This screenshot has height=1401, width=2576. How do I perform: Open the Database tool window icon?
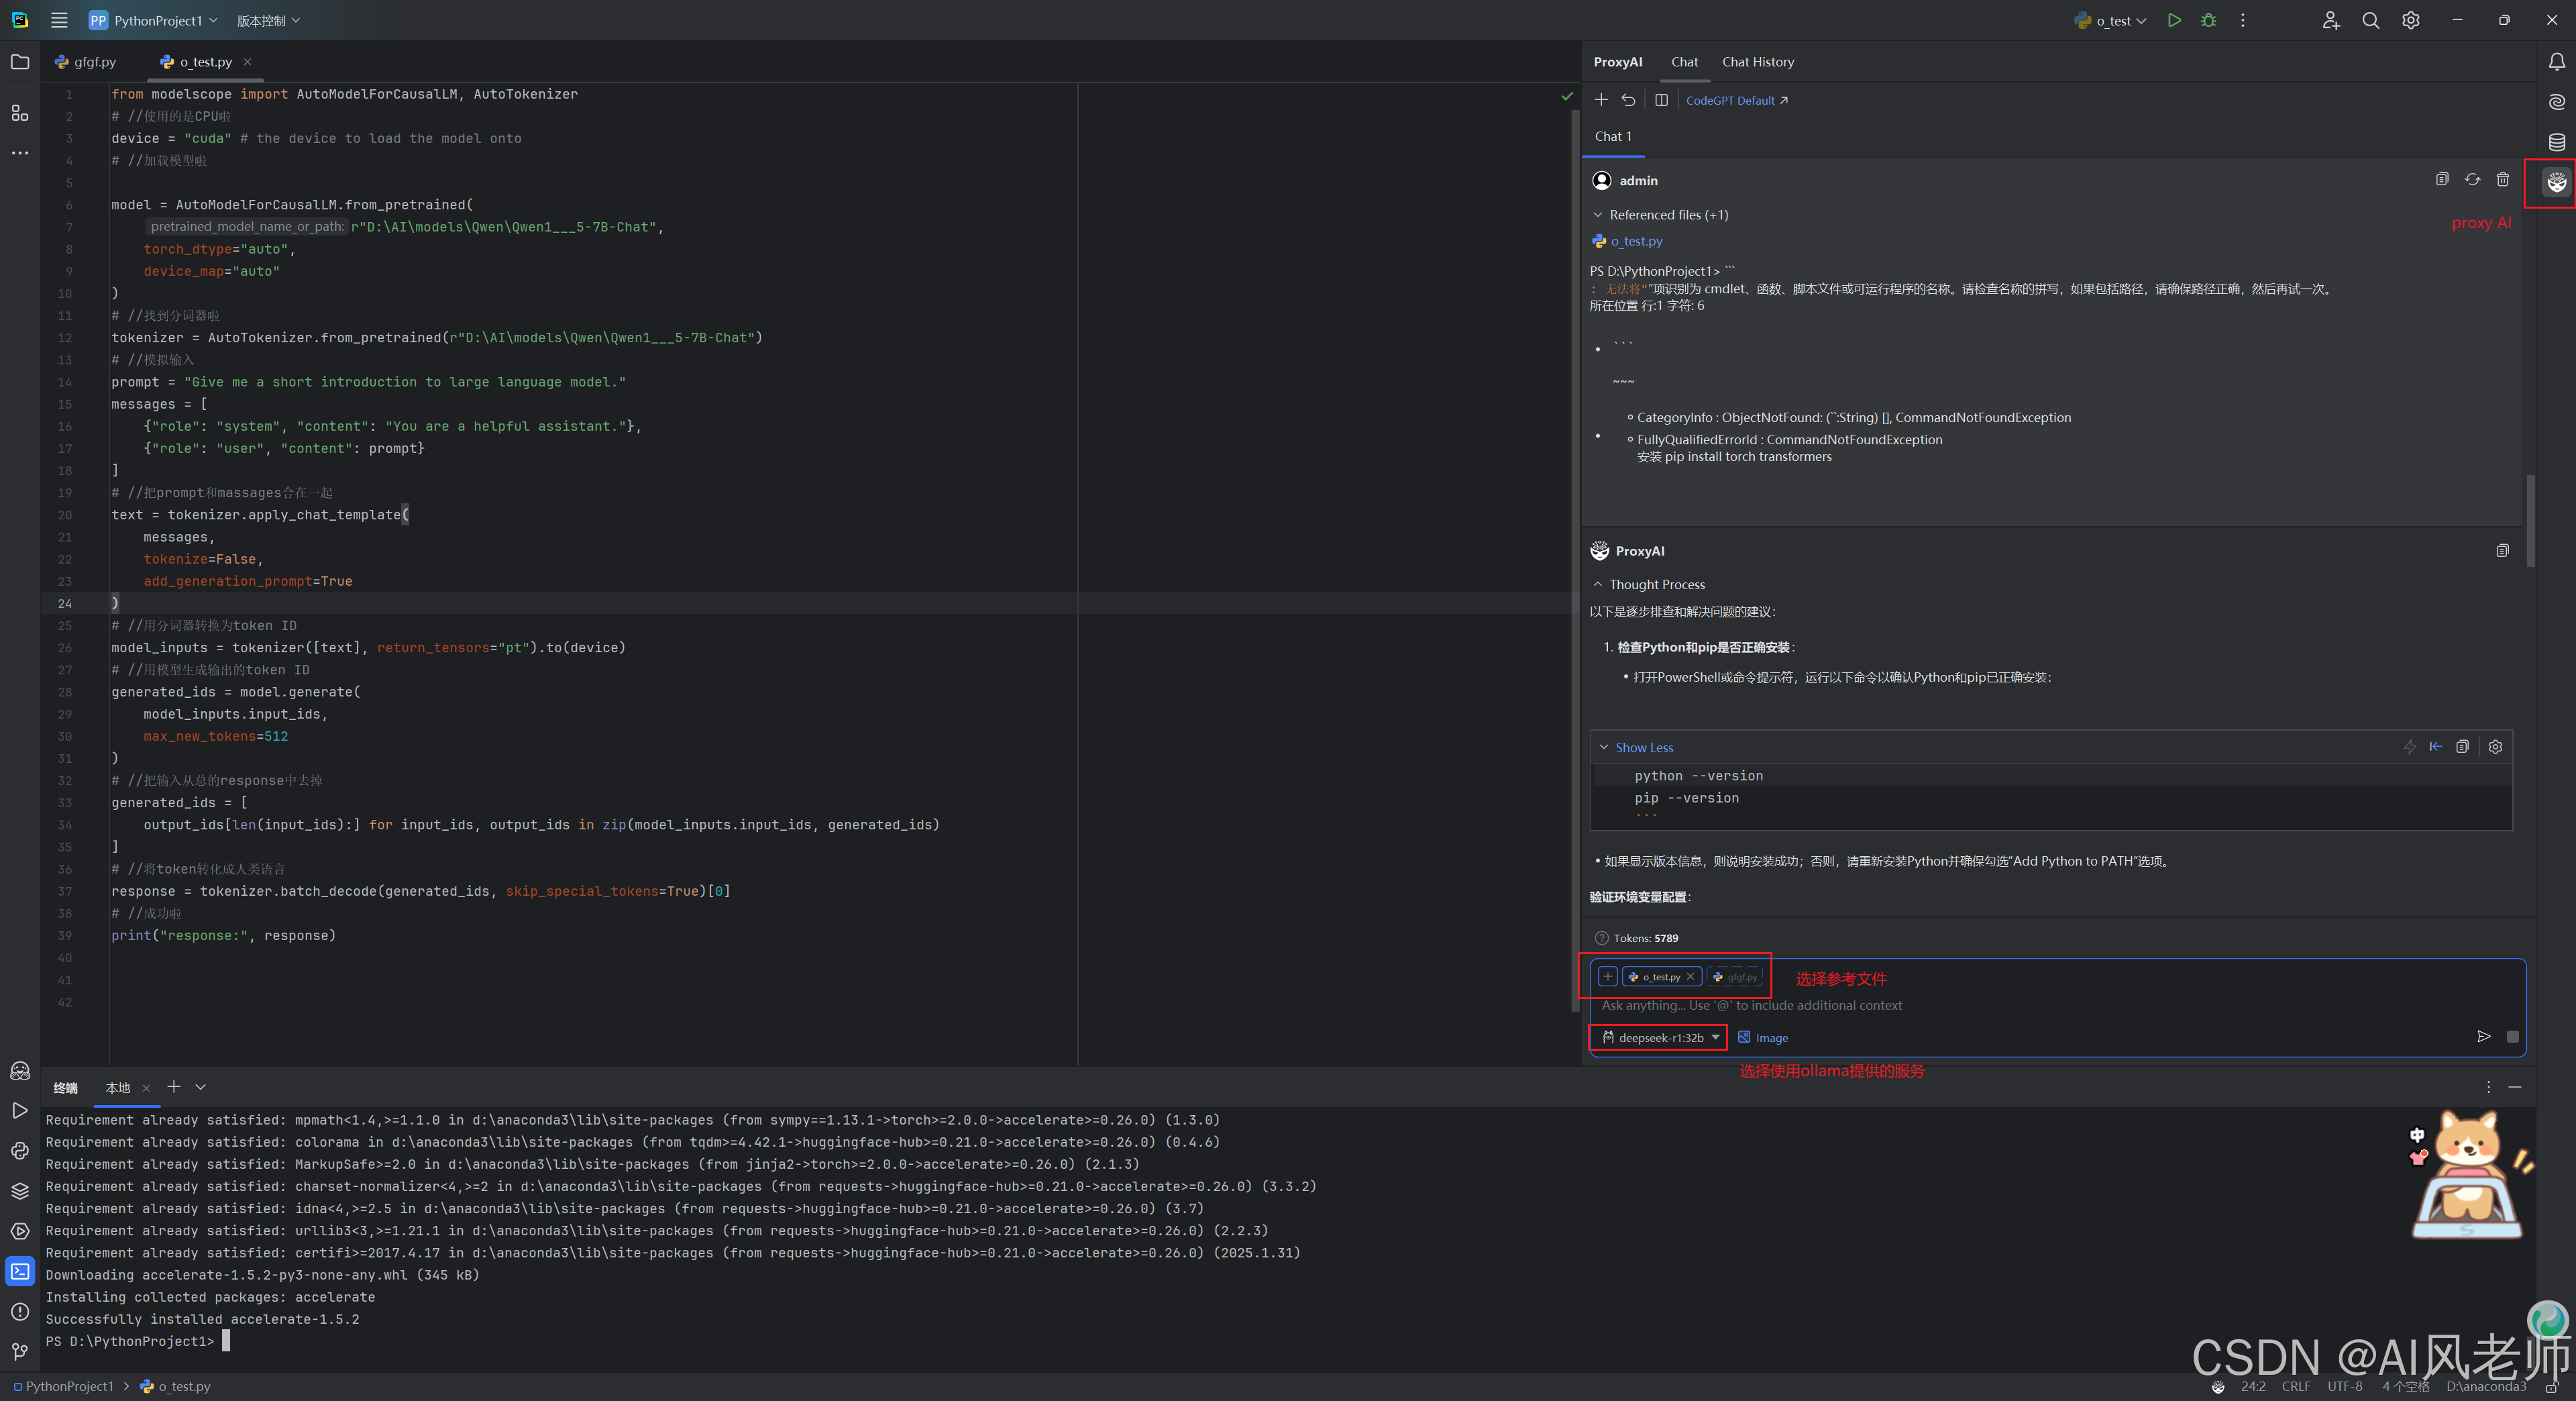click(2556, 142)
